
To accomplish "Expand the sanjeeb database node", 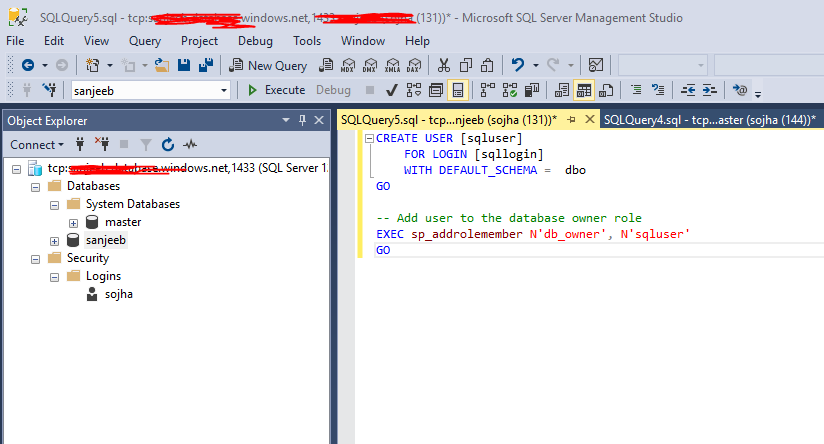I will click(x=54, y=241).
